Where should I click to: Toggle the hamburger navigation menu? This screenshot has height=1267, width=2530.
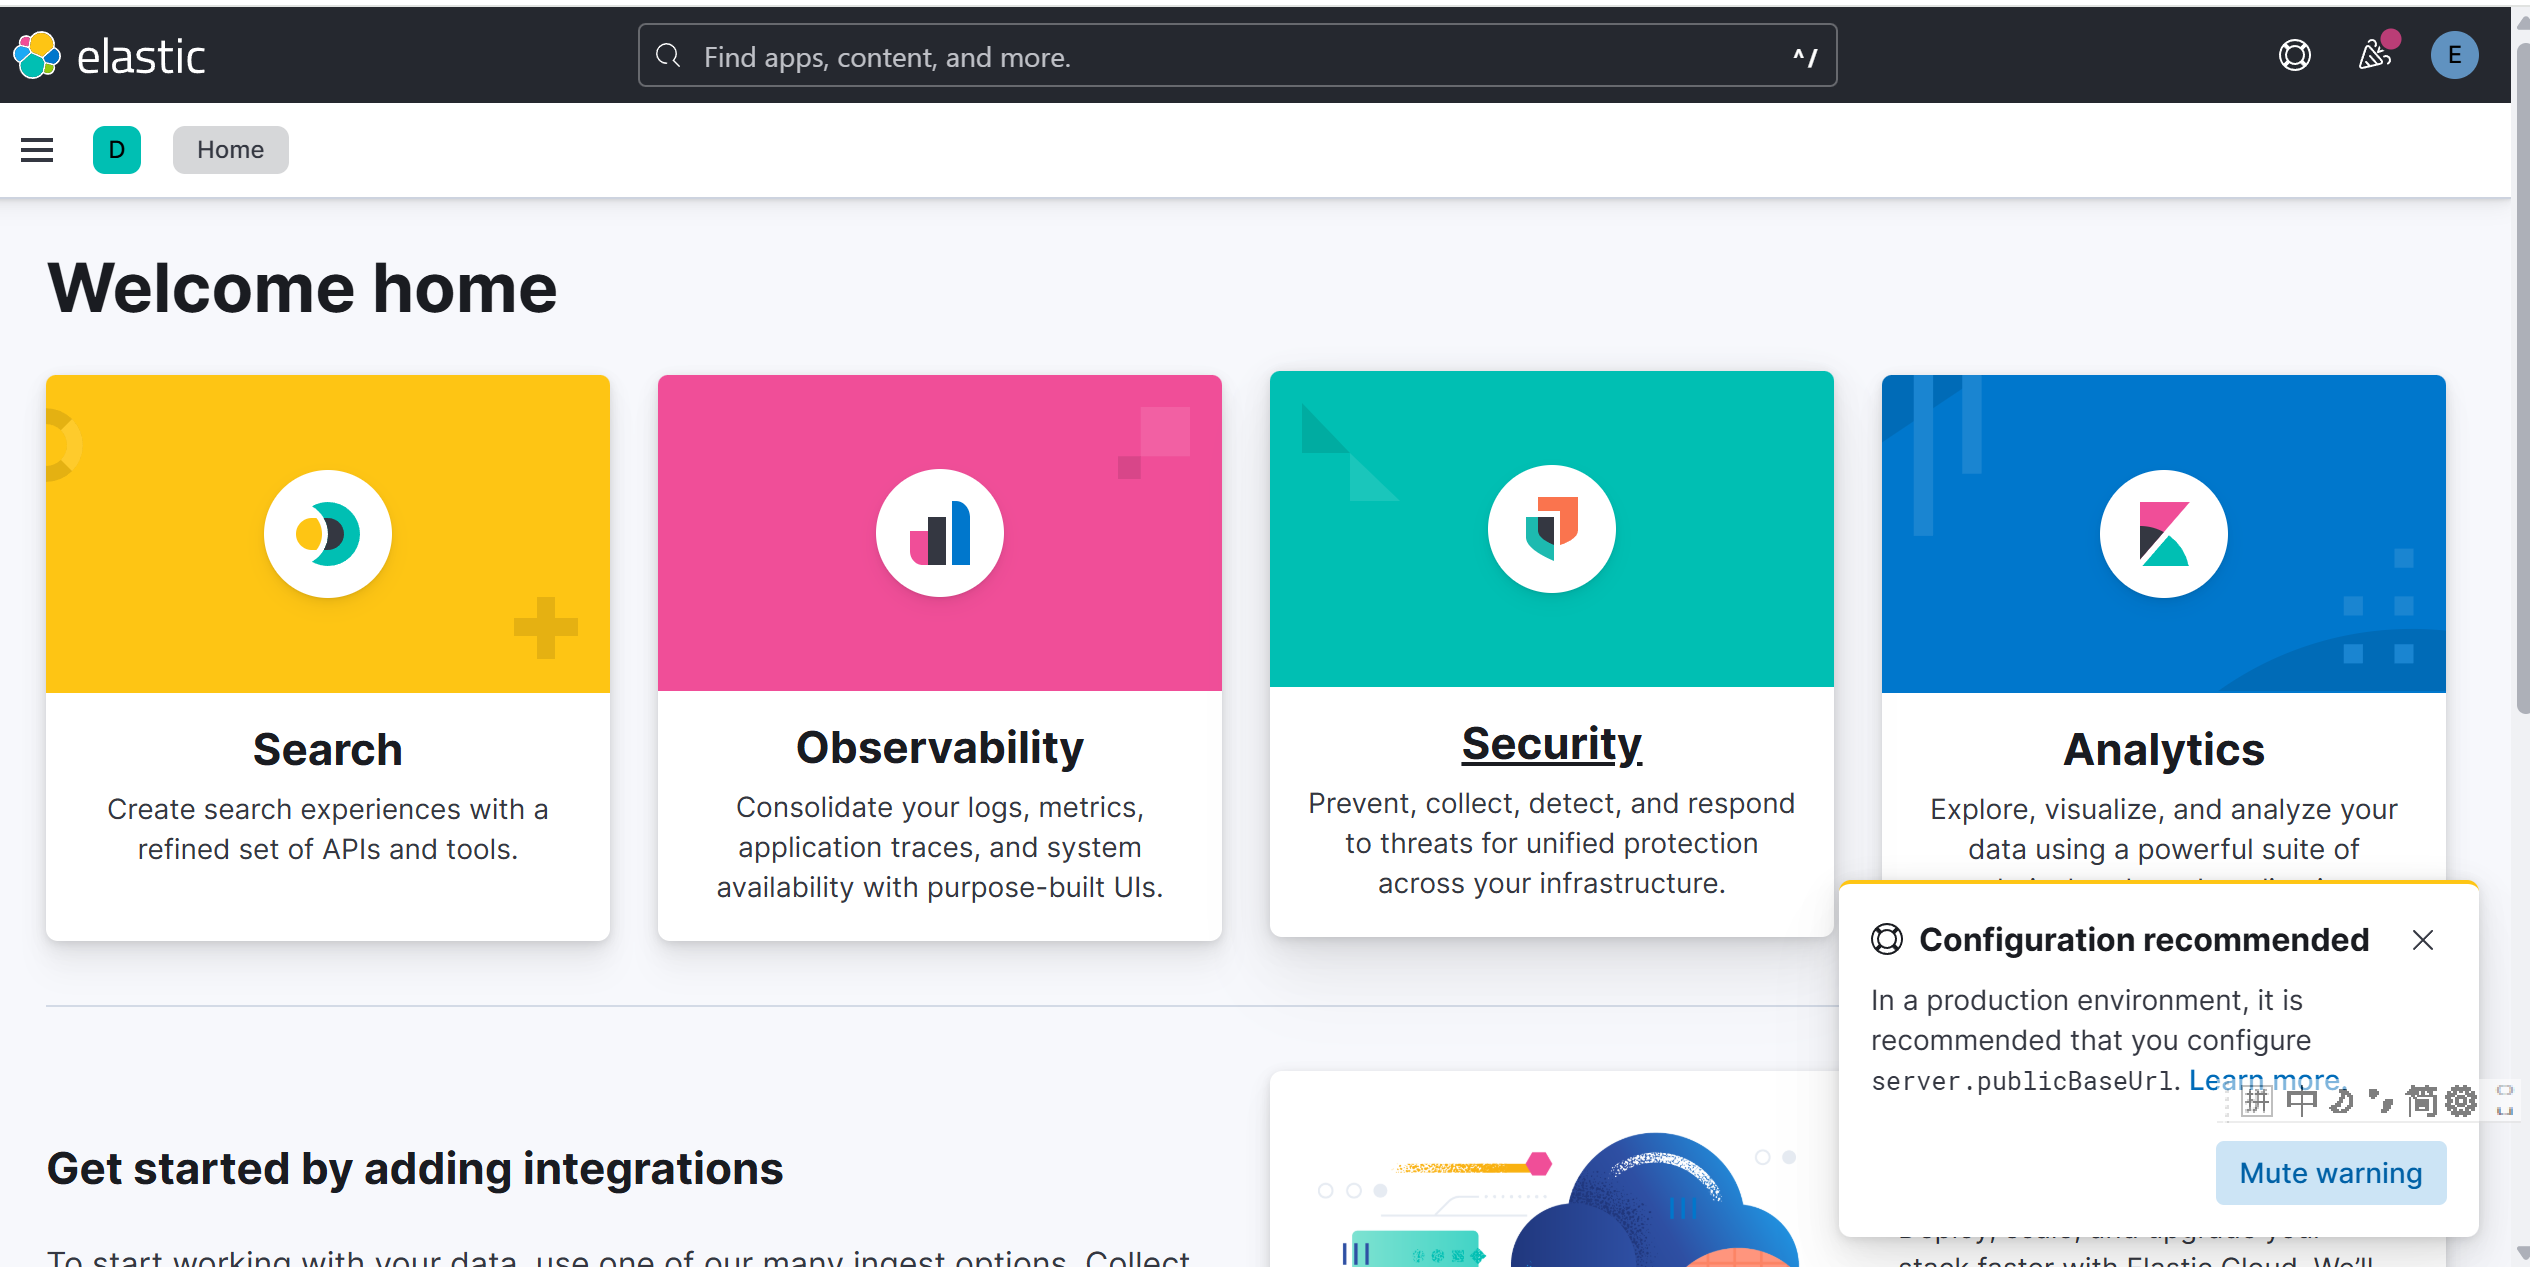pos(37,150)
